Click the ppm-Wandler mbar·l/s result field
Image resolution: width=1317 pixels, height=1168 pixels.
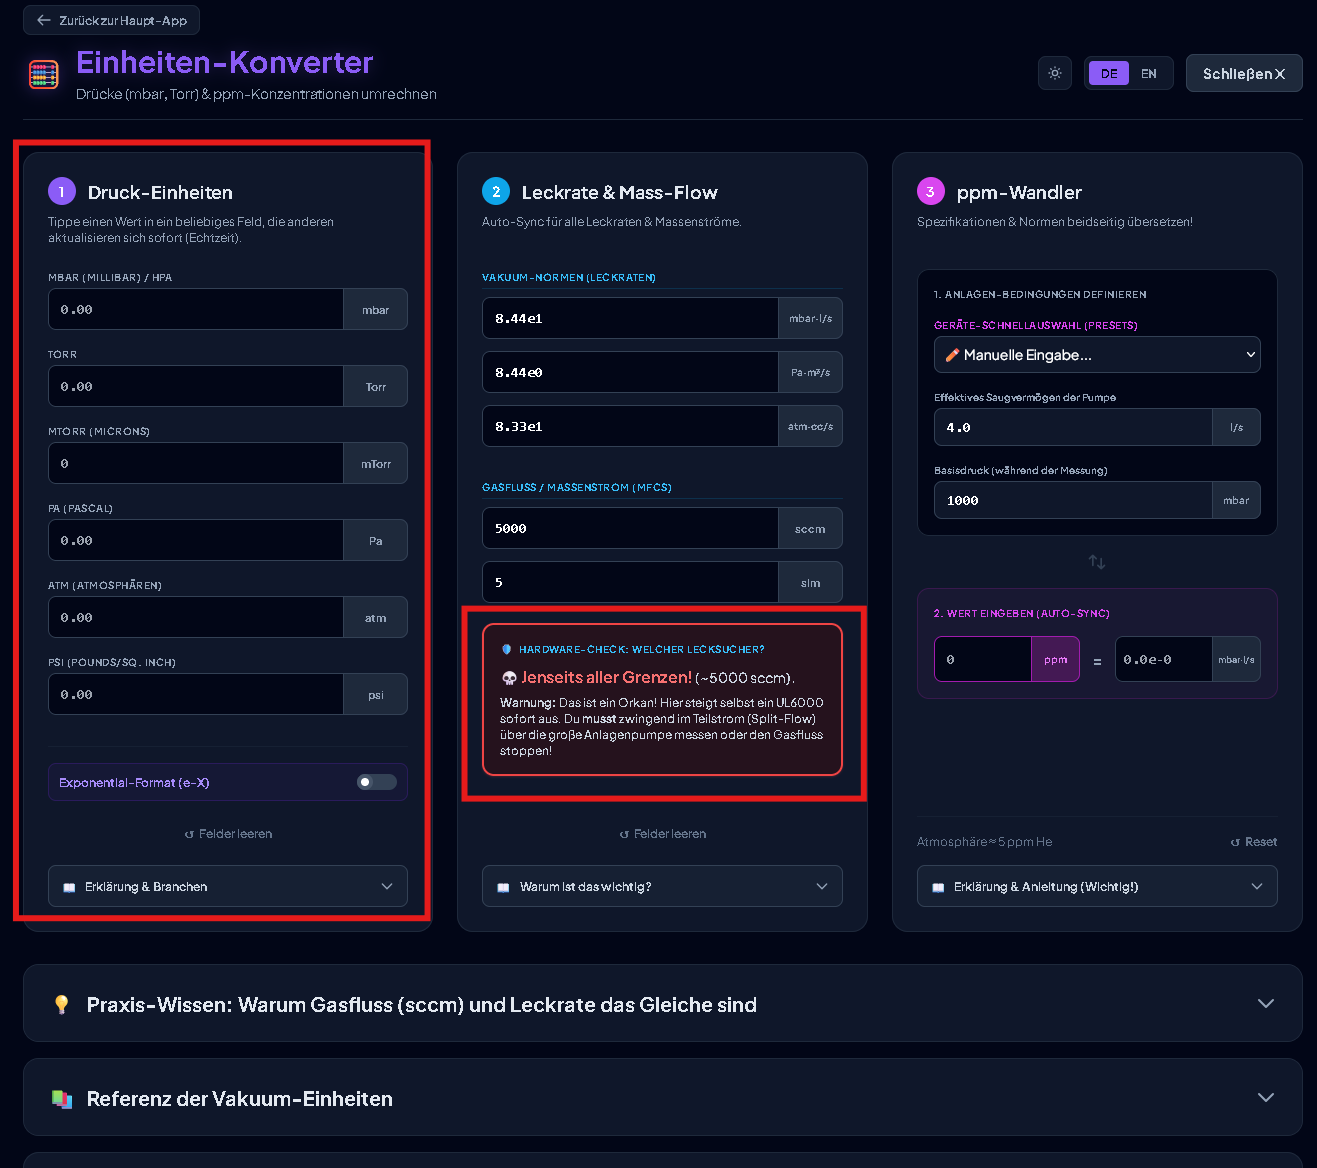click(x=1163, y=659)
